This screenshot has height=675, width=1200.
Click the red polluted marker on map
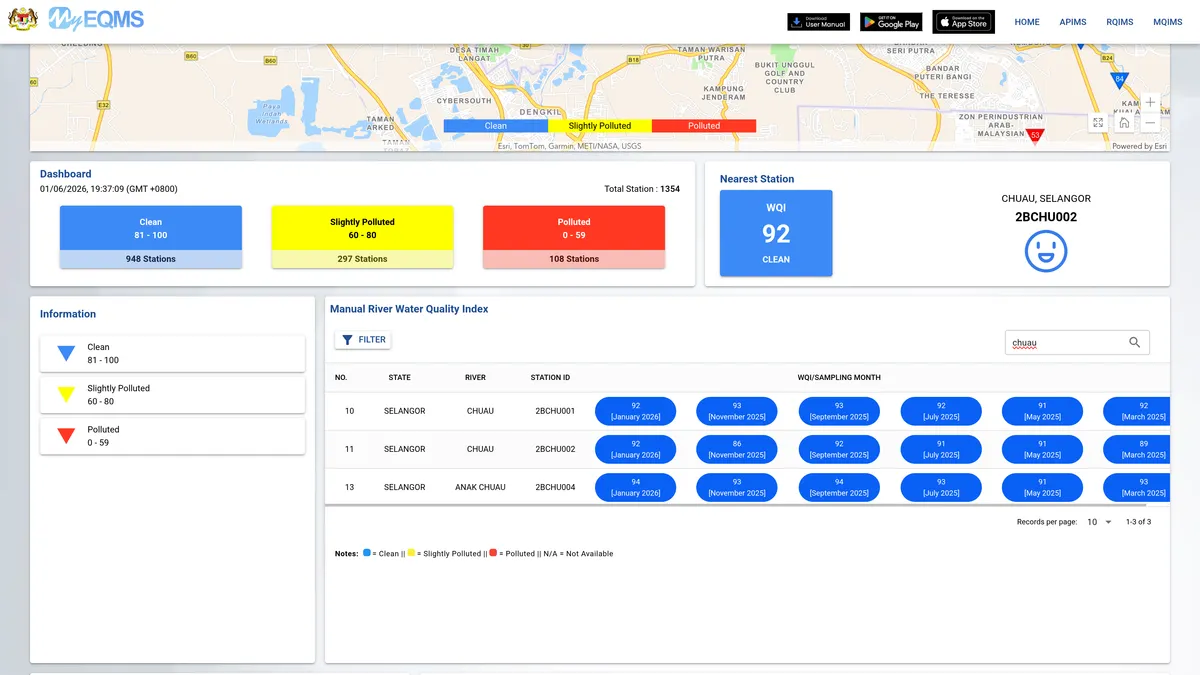1036,134
